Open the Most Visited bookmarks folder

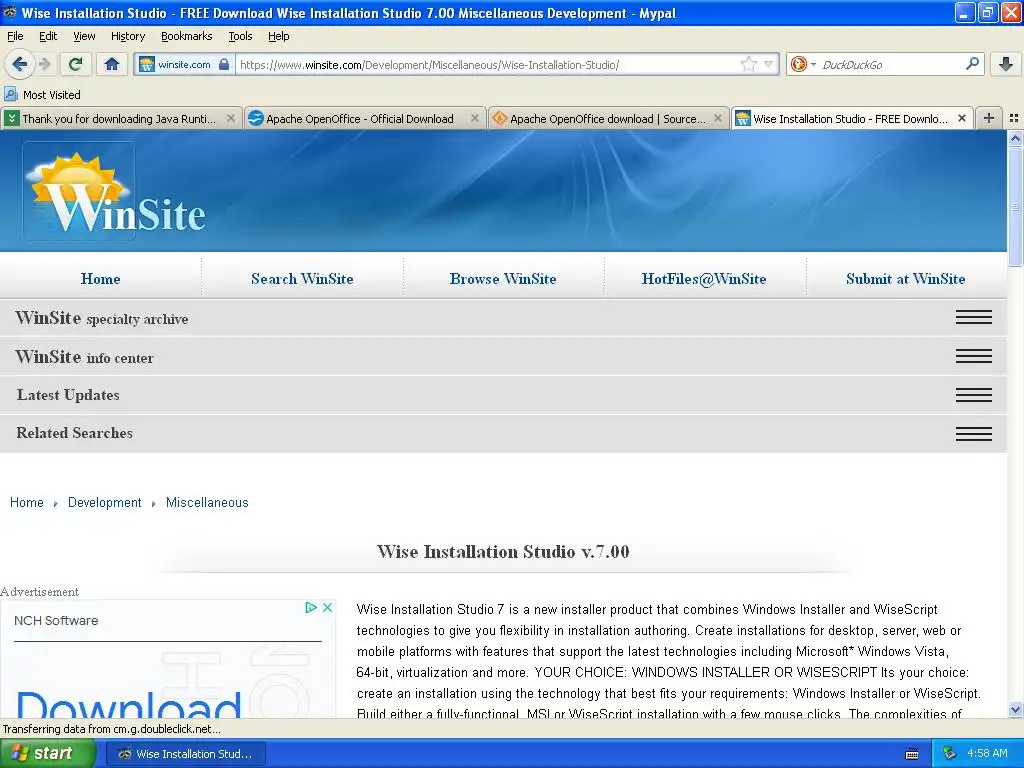tap(43, 95)
